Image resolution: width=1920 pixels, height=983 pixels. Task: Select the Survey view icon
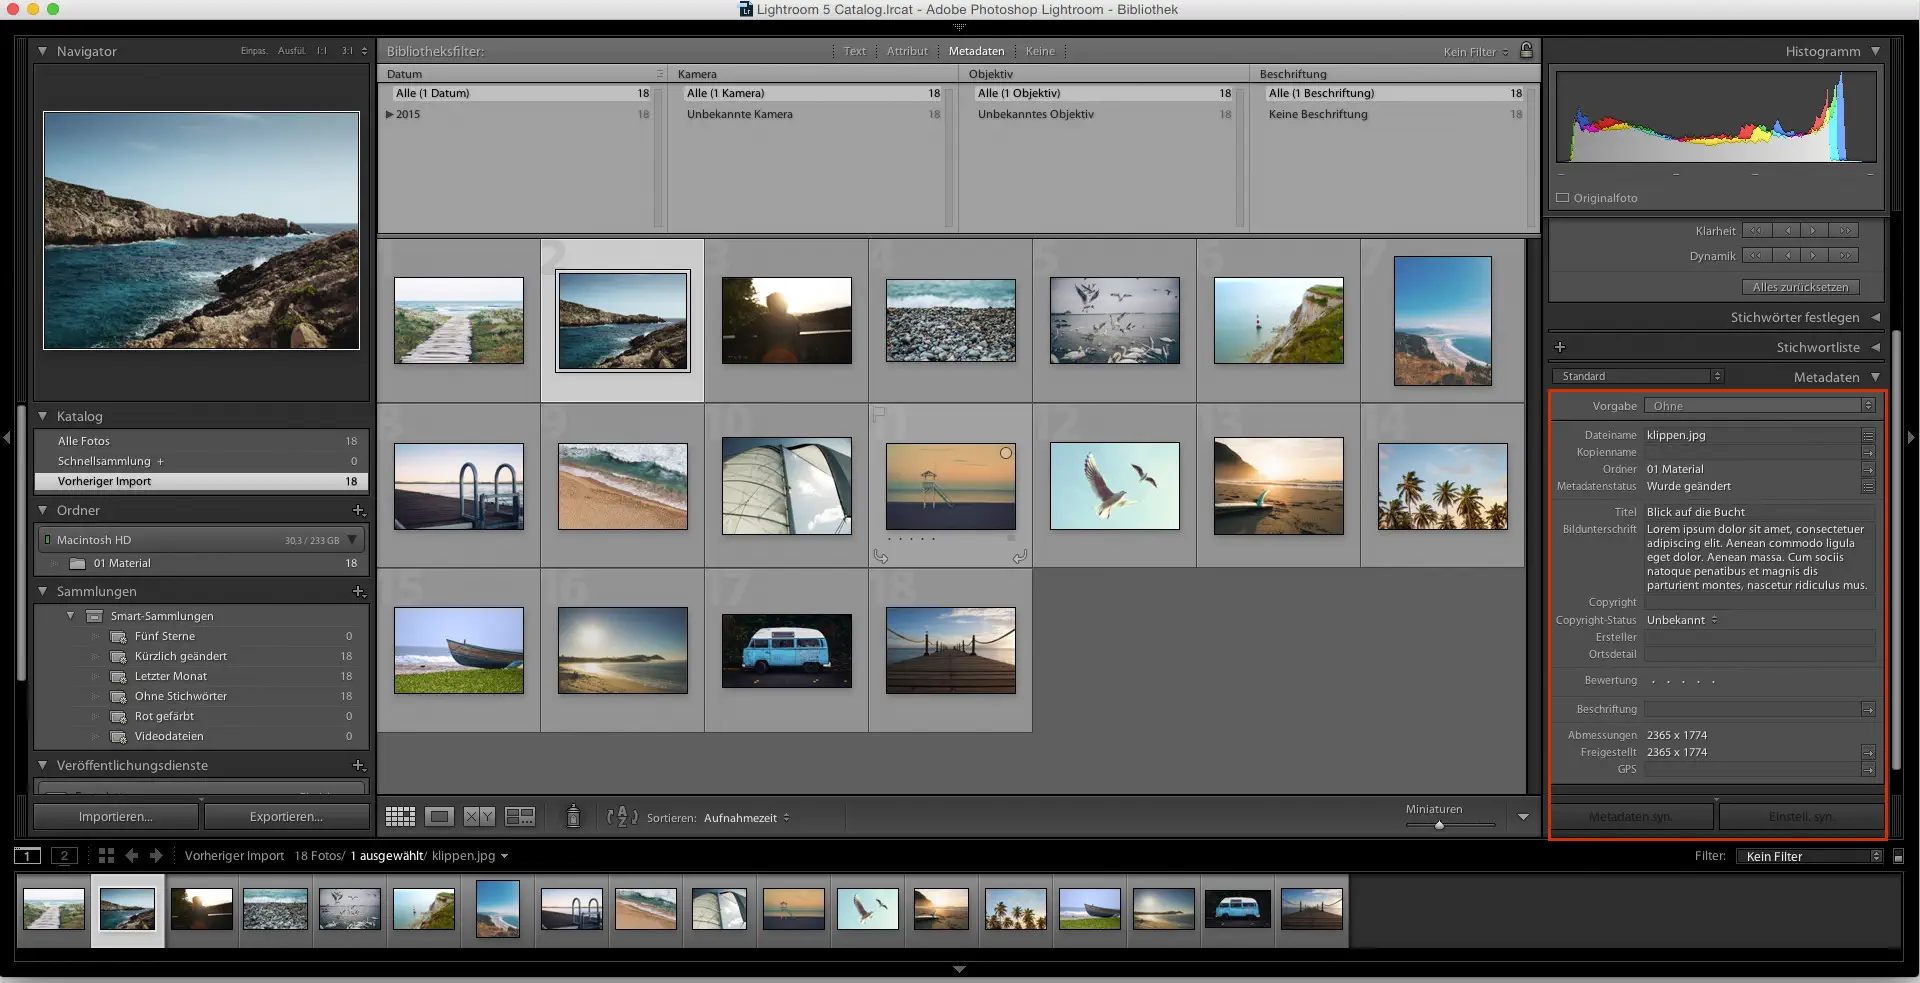coord(519,816)
